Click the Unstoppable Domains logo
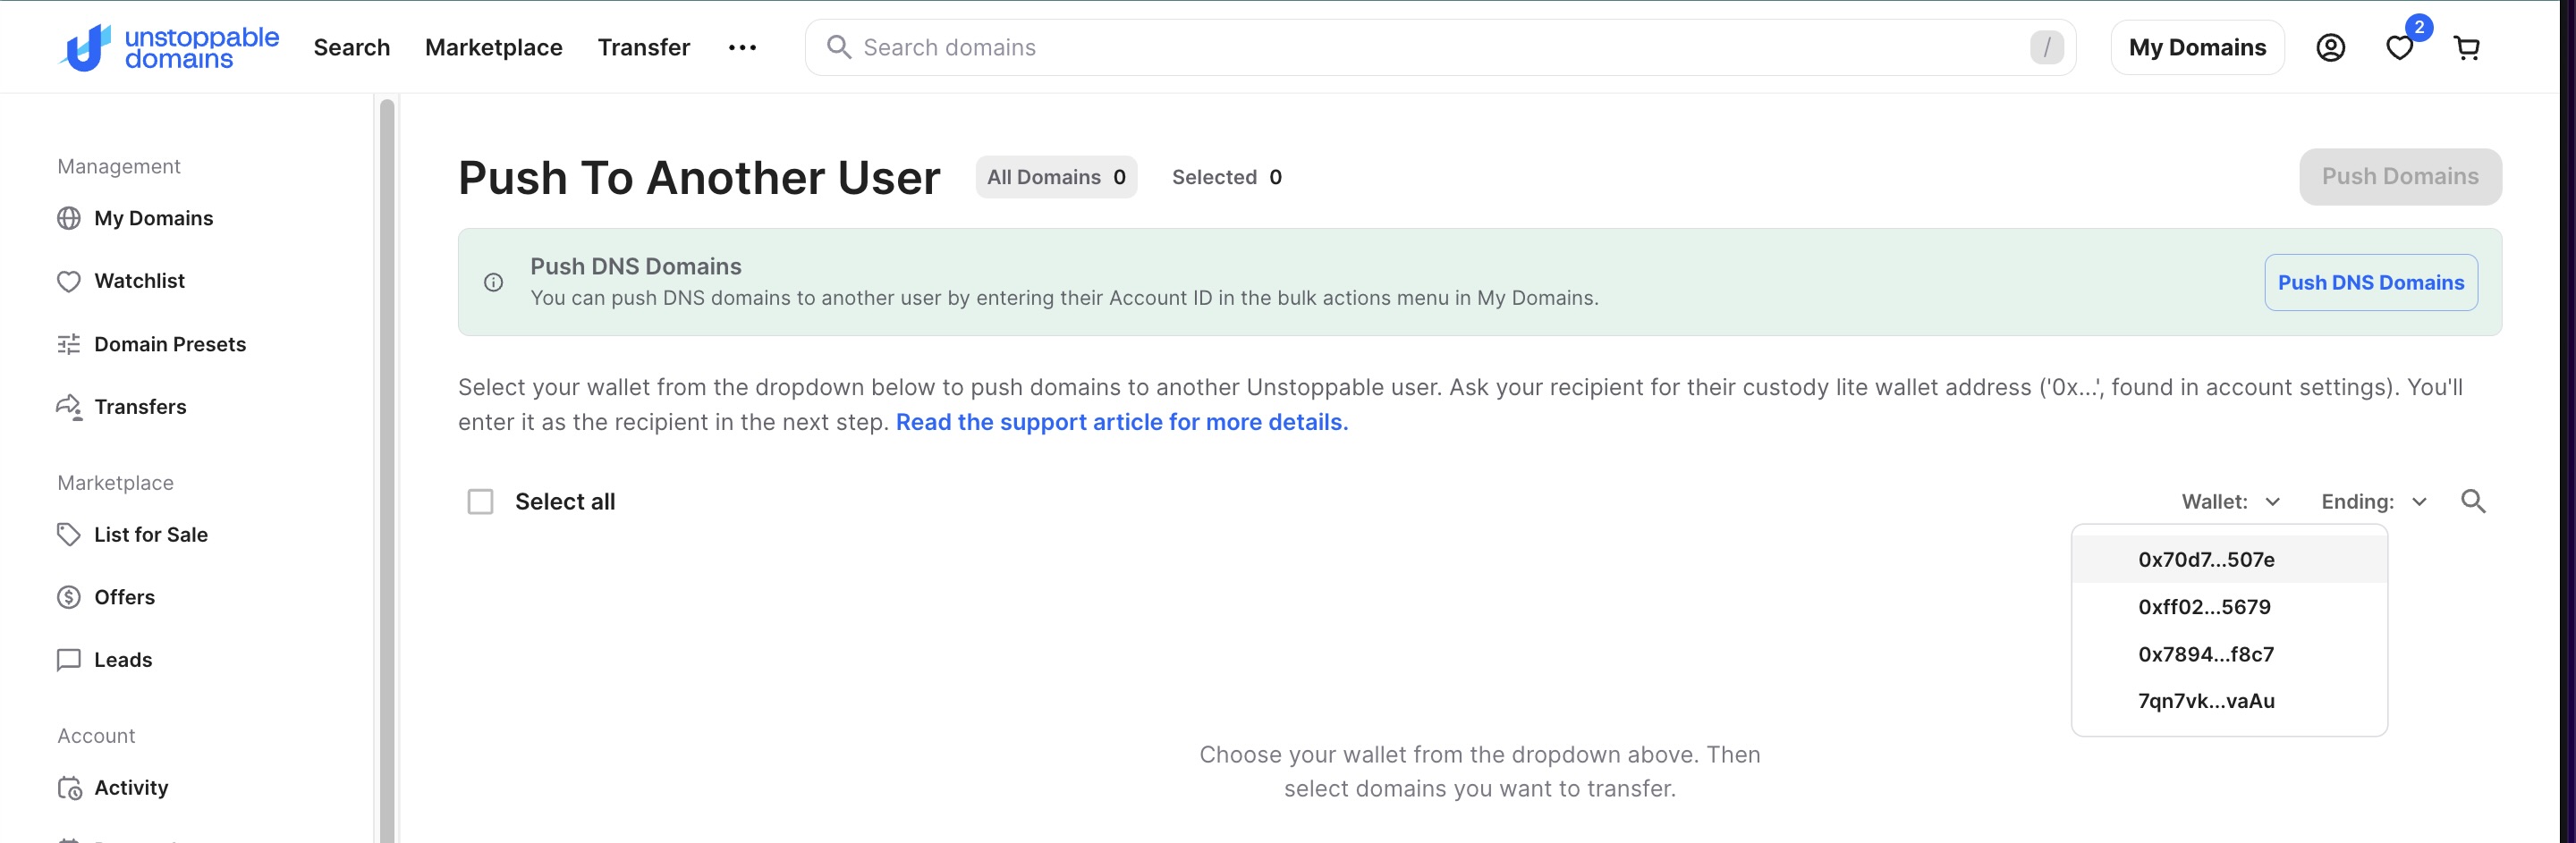2576x843 pixels. click(x=169, y=48)
